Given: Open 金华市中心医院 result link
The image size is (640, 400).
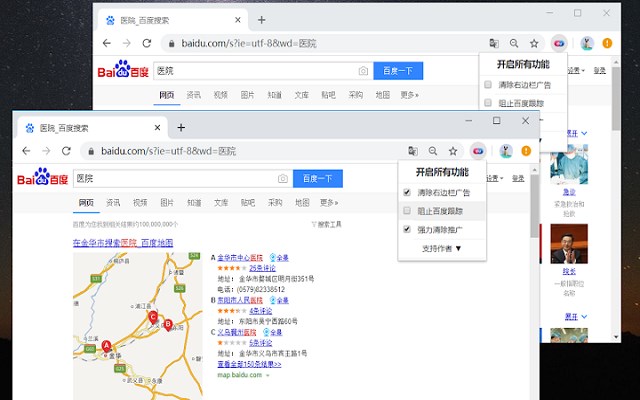Looking at the screenshot, I should pos(240,258).
